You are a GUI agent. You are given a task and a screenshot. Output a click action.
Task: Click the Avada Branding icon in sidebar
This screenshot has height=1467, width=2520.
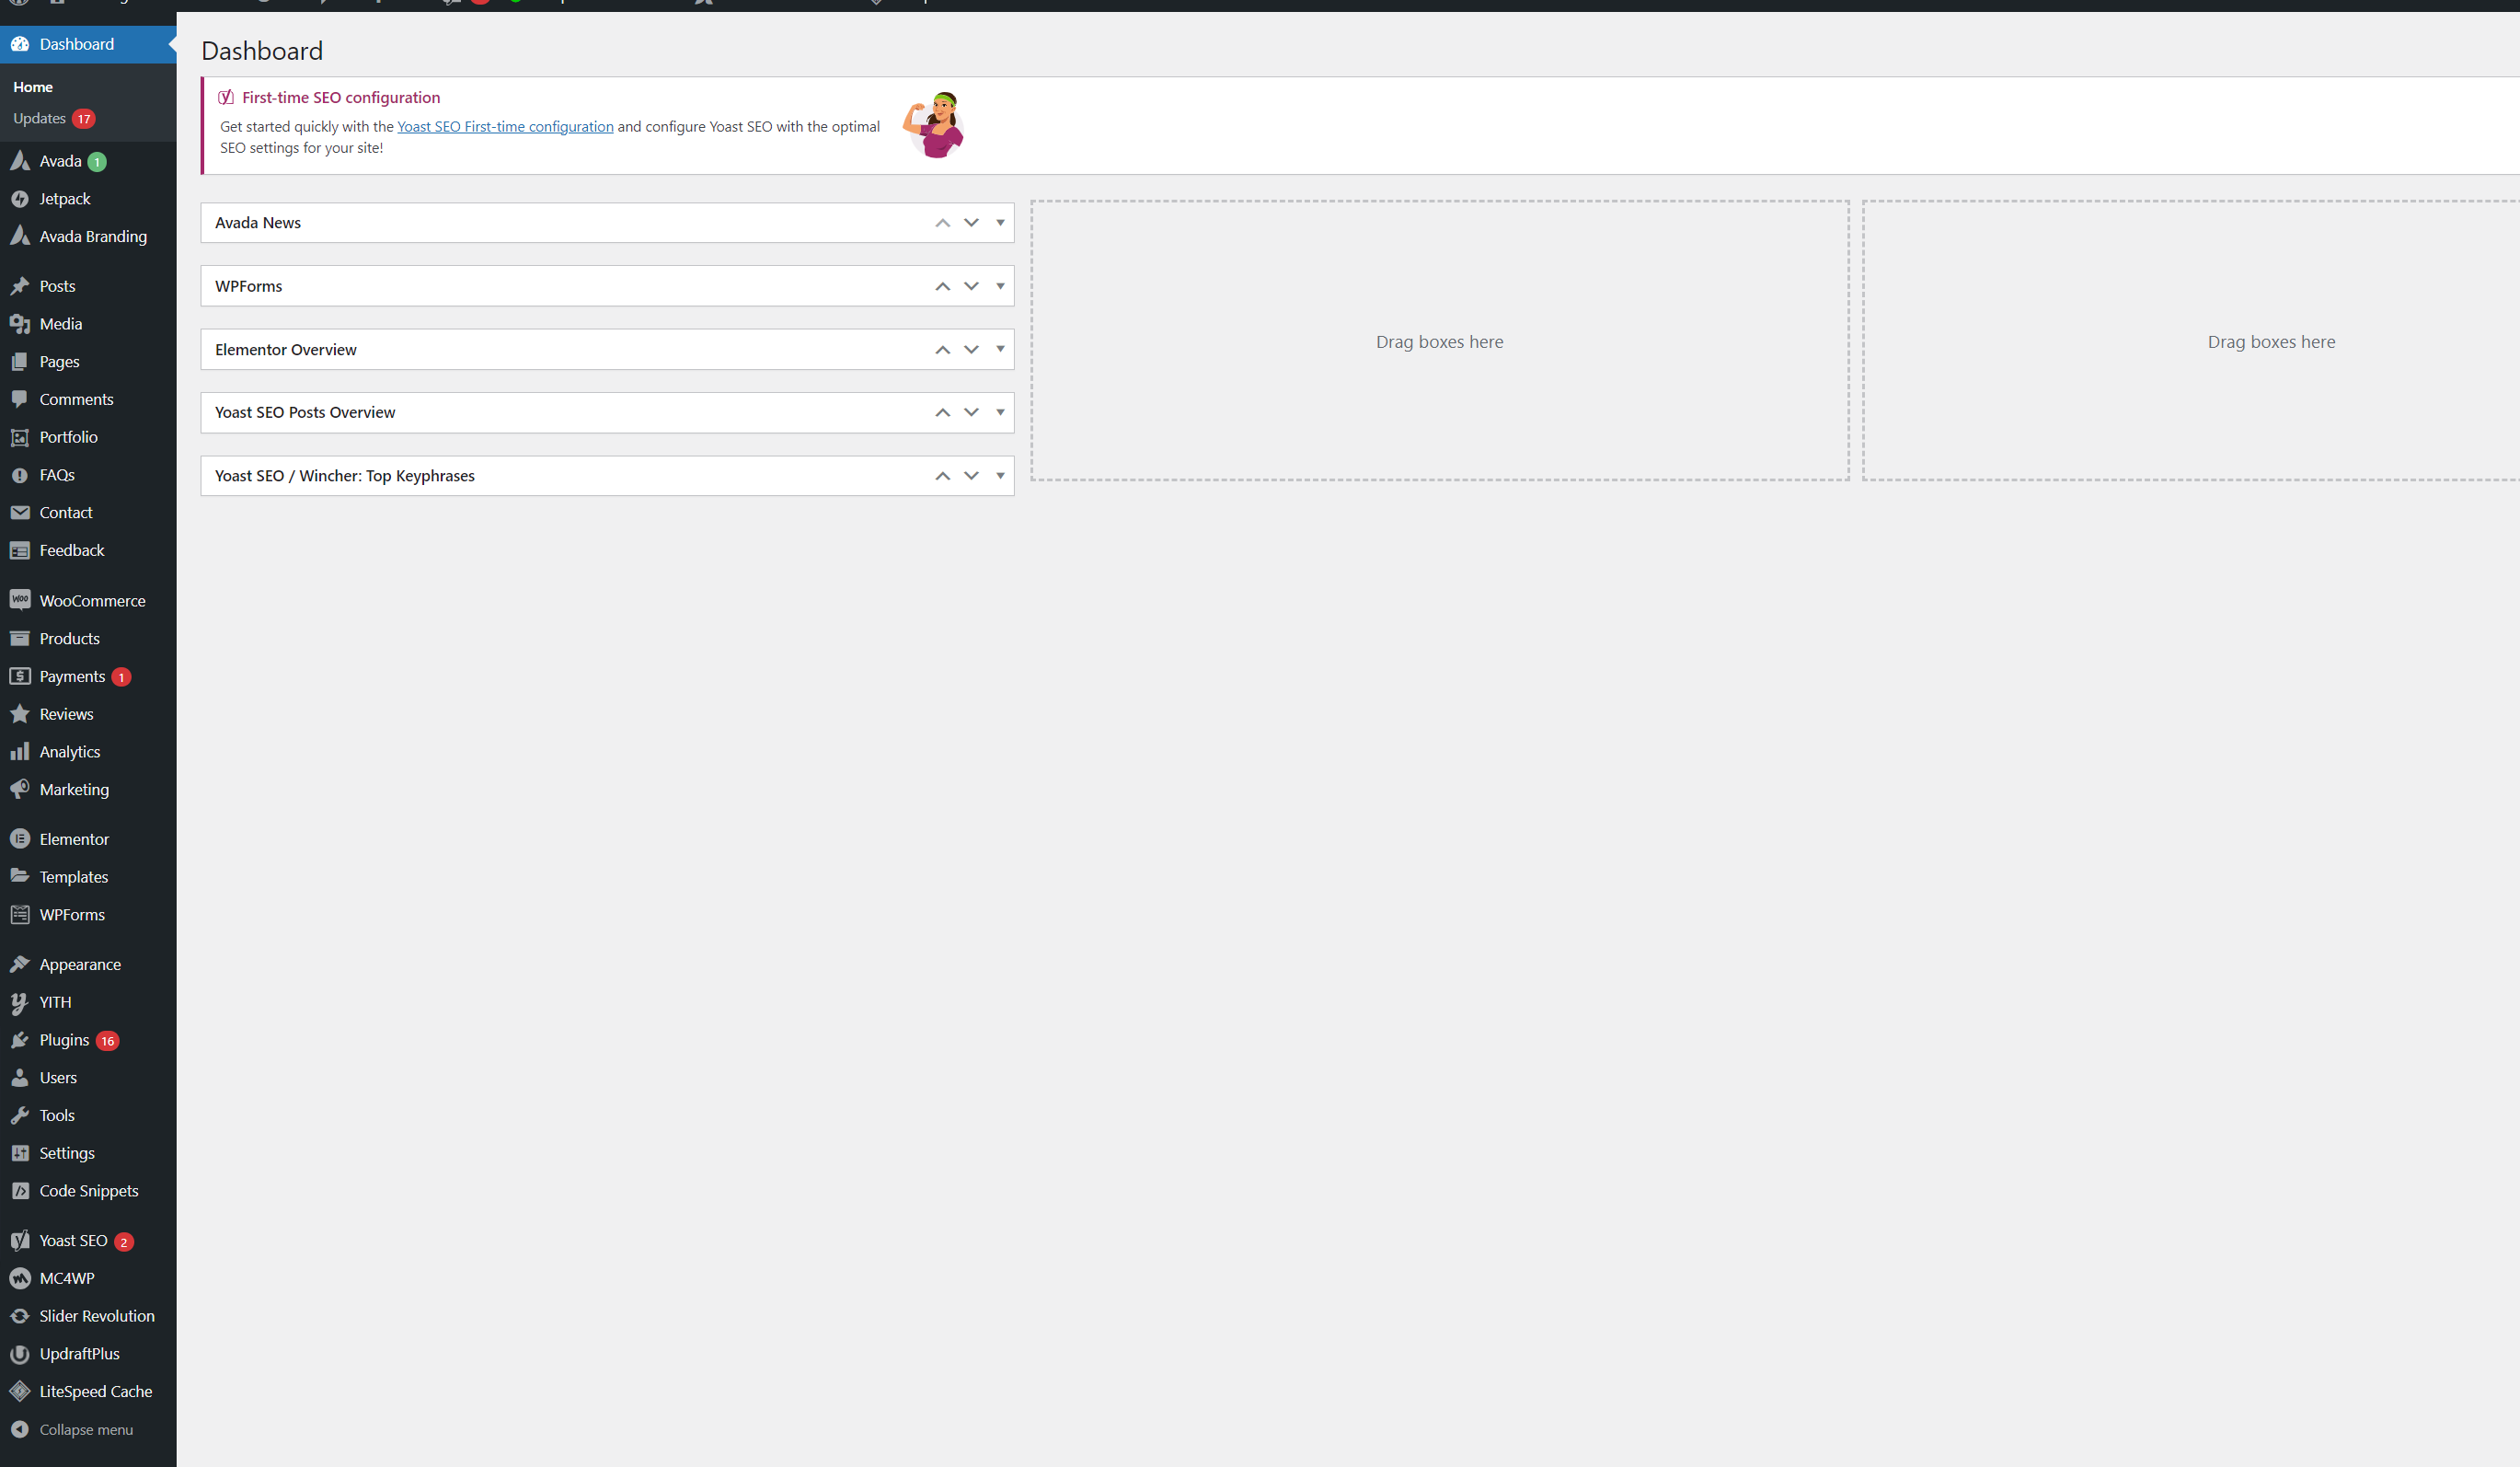[21, 236]
